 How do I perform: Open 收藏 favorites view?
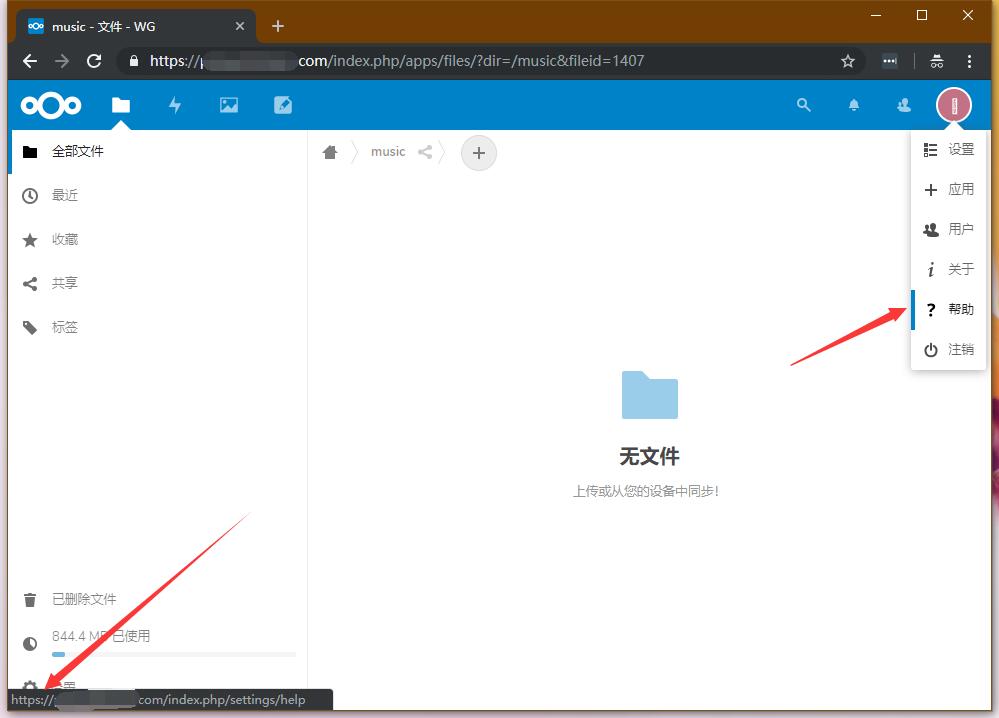pyautogui.click(x=158, y=240)
